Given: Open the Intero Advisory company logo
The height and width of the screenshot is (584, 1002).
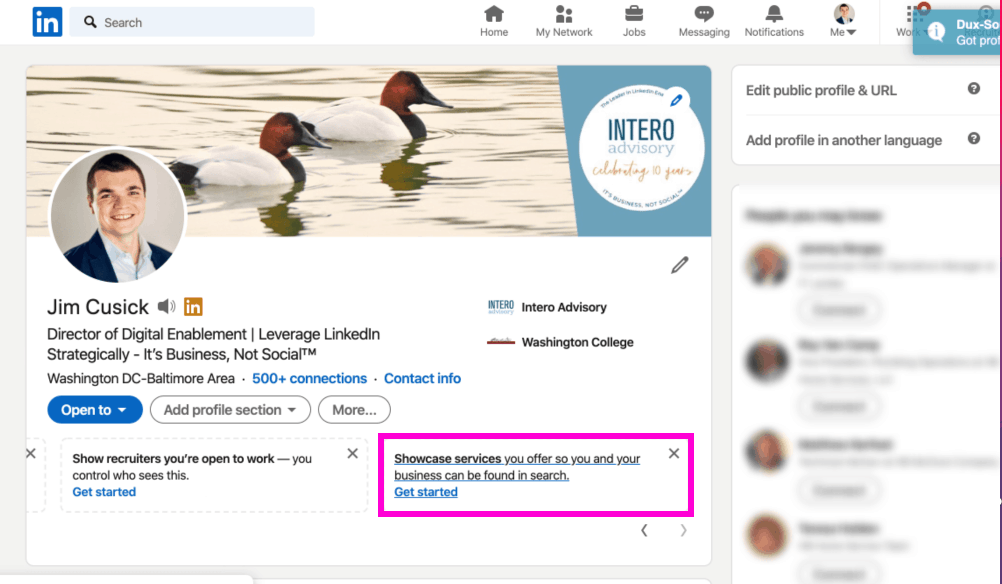Looking at the screenshot, I should click(x=501, y=307).
